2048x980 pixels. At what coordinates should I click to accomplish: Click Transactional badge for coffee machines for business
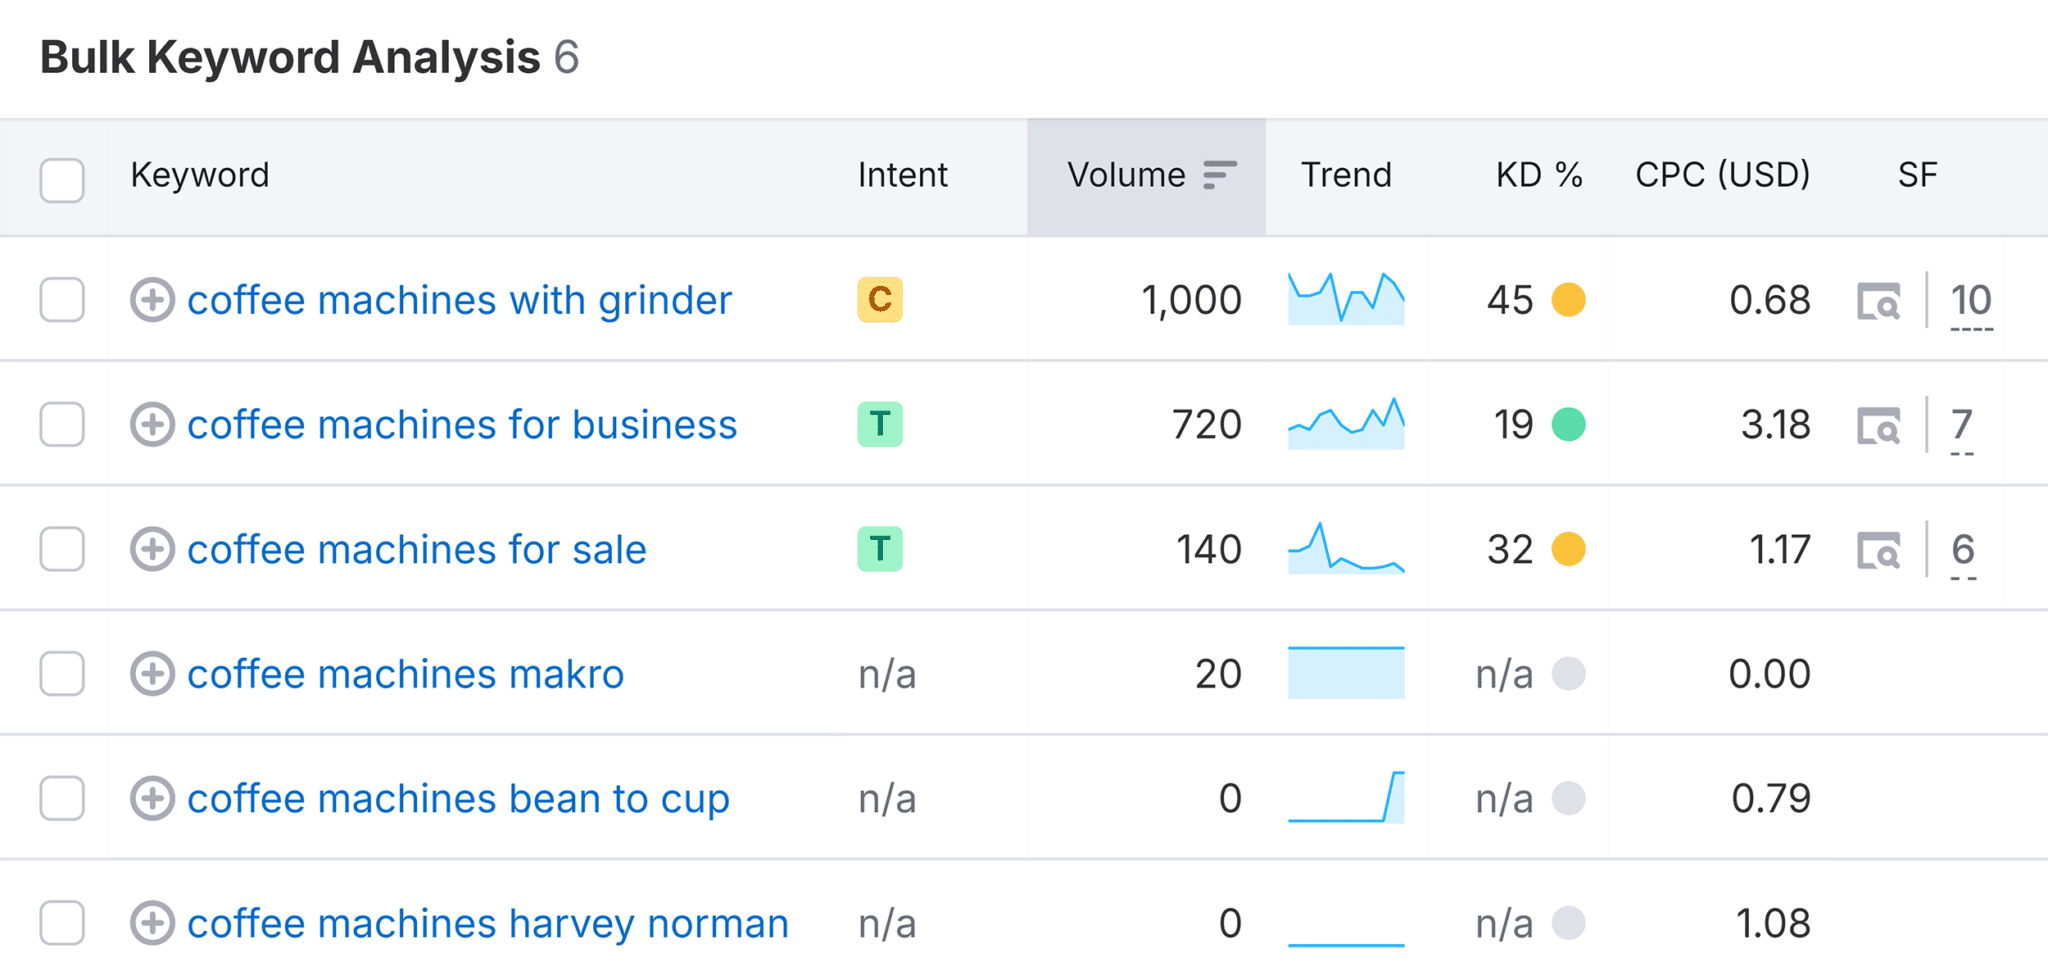pyautogui.click(x=880, y=424)
